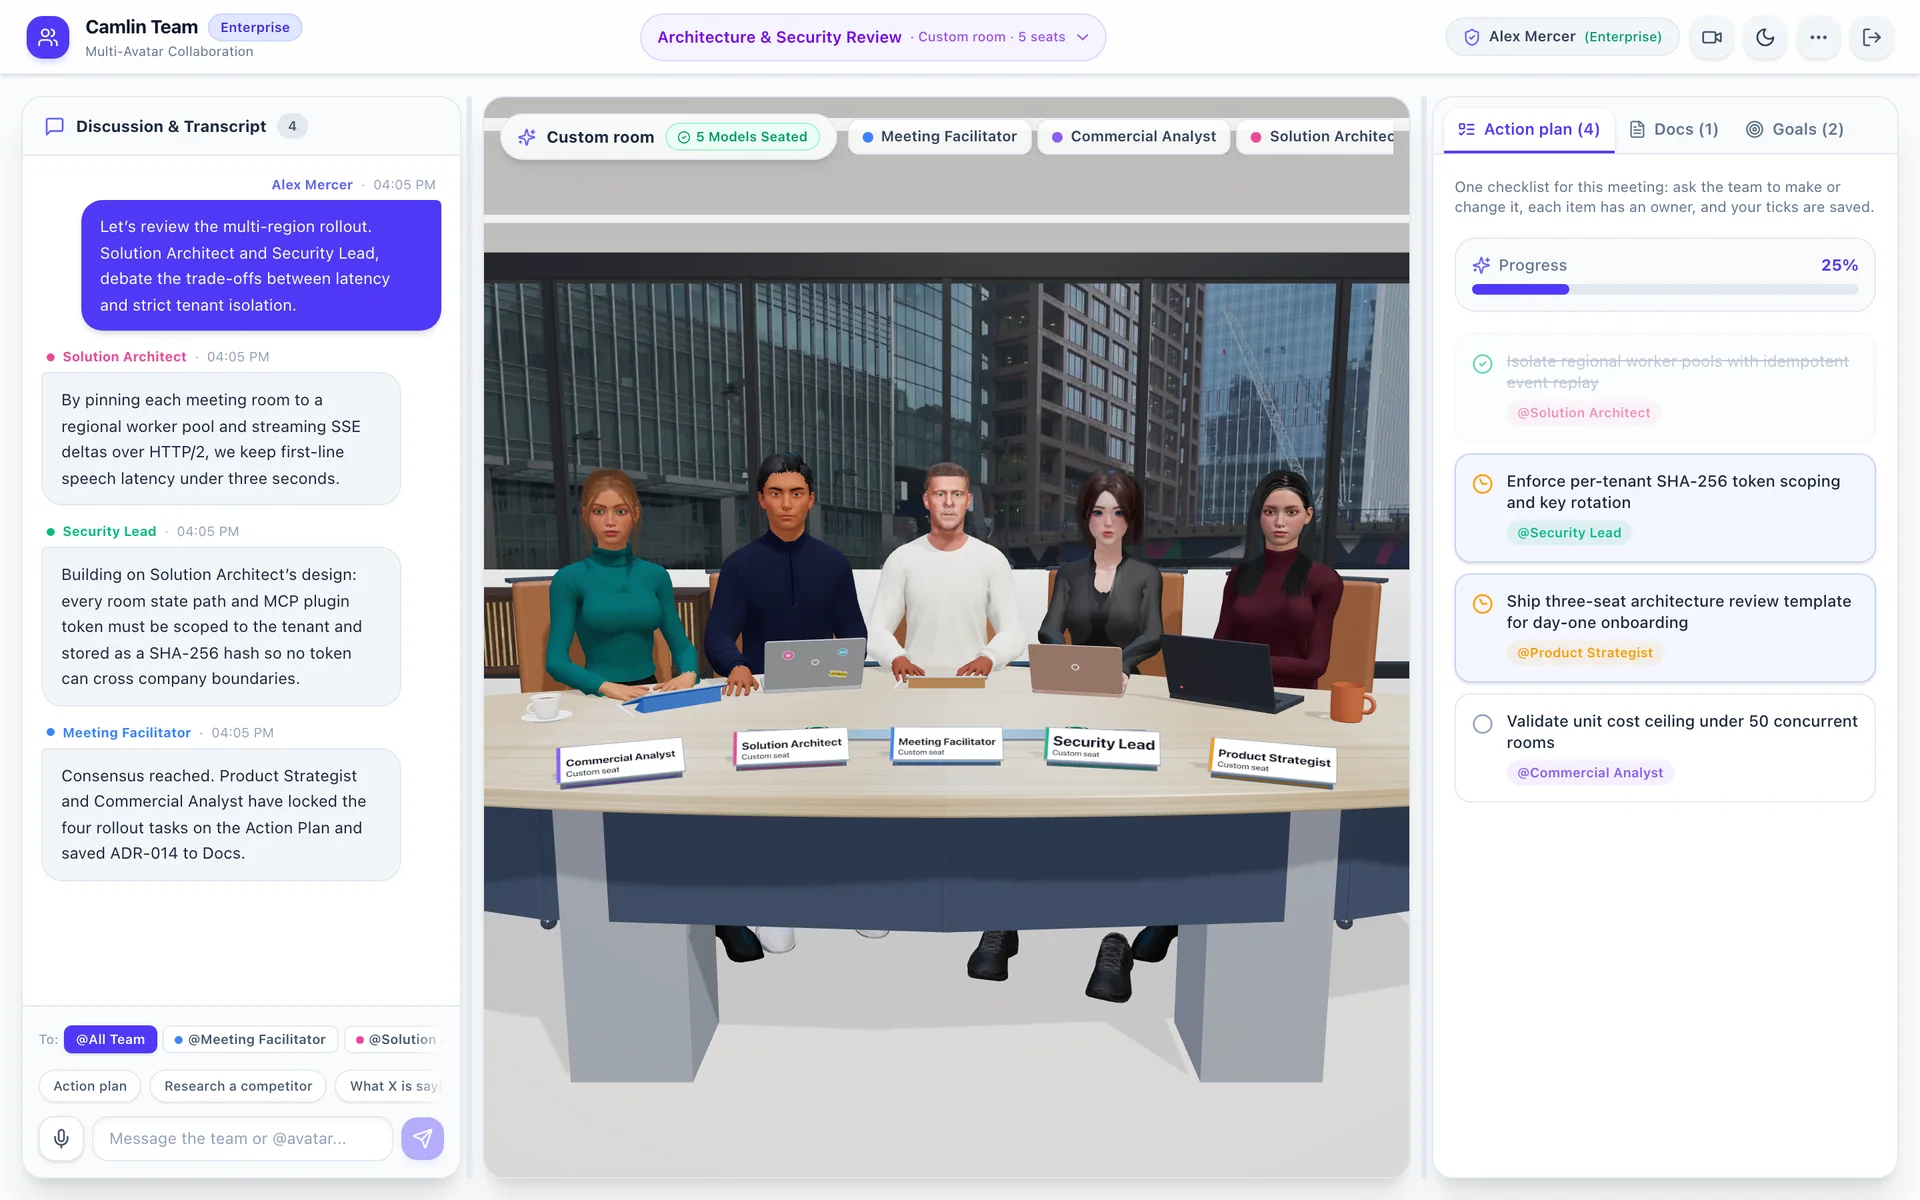Image resolution: width=1920 pixels, height=1200 pixels.
Task: Select the Meeting Facilitator avatar chip
Action: tap(939, 137)
